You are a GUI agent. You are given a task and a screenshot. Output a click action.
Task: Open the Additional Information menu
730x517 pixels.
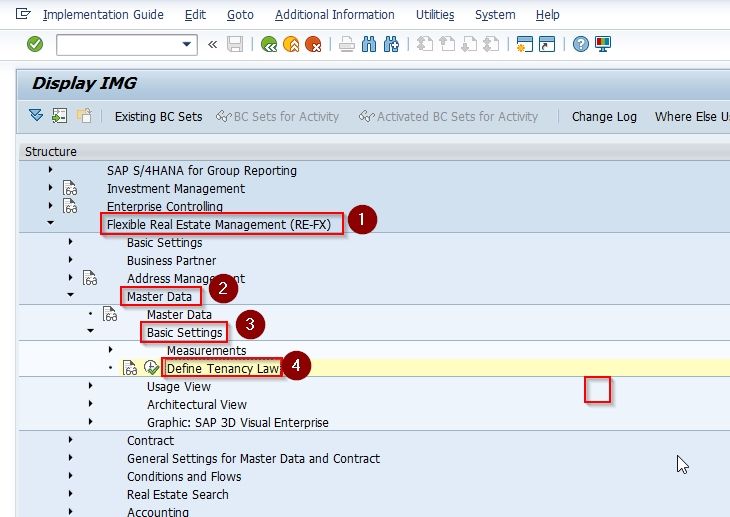334,15
